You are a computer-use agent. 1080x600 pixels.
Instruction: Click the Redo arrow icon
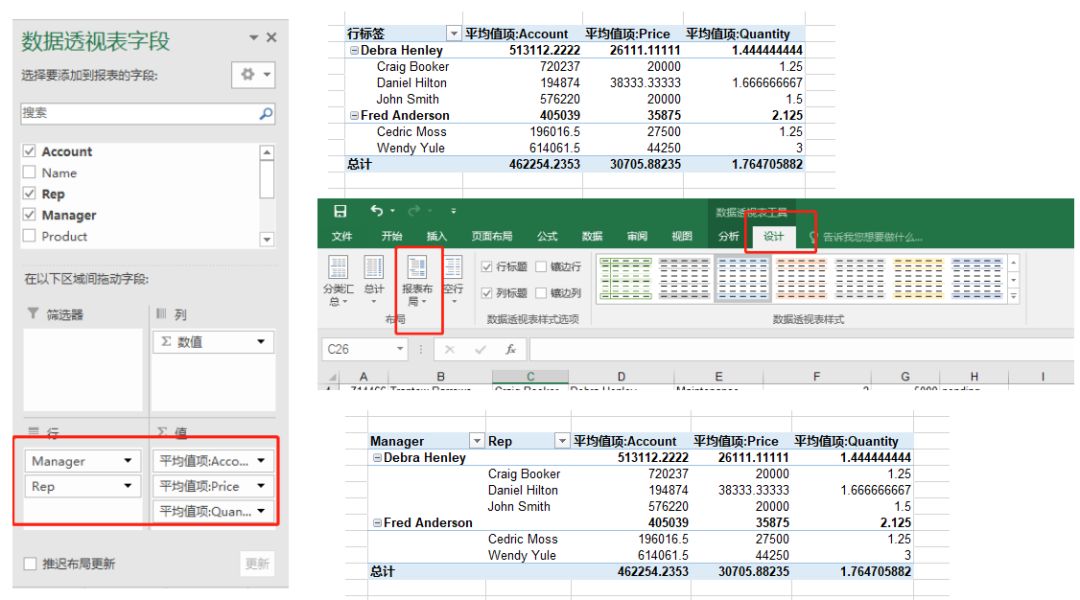[414, 211]
